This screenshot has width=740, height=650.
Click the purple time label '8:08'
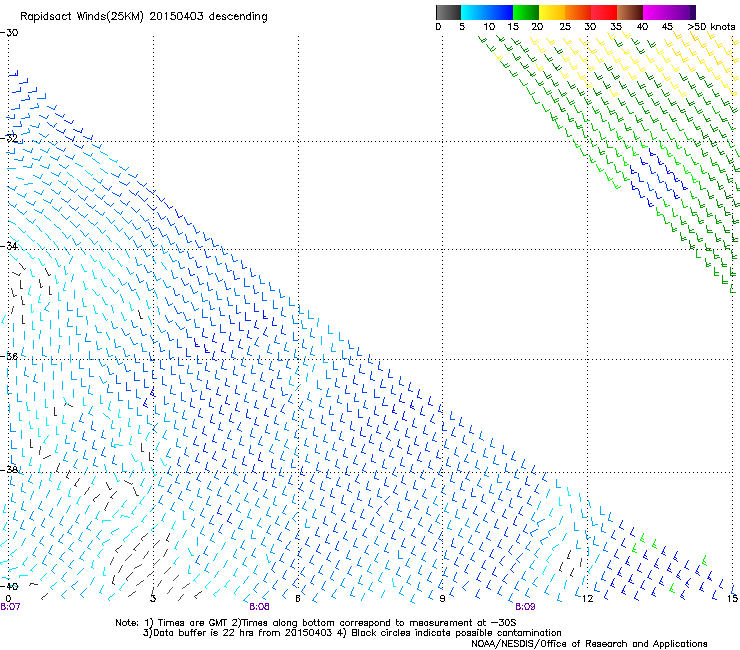coord(260,607)
